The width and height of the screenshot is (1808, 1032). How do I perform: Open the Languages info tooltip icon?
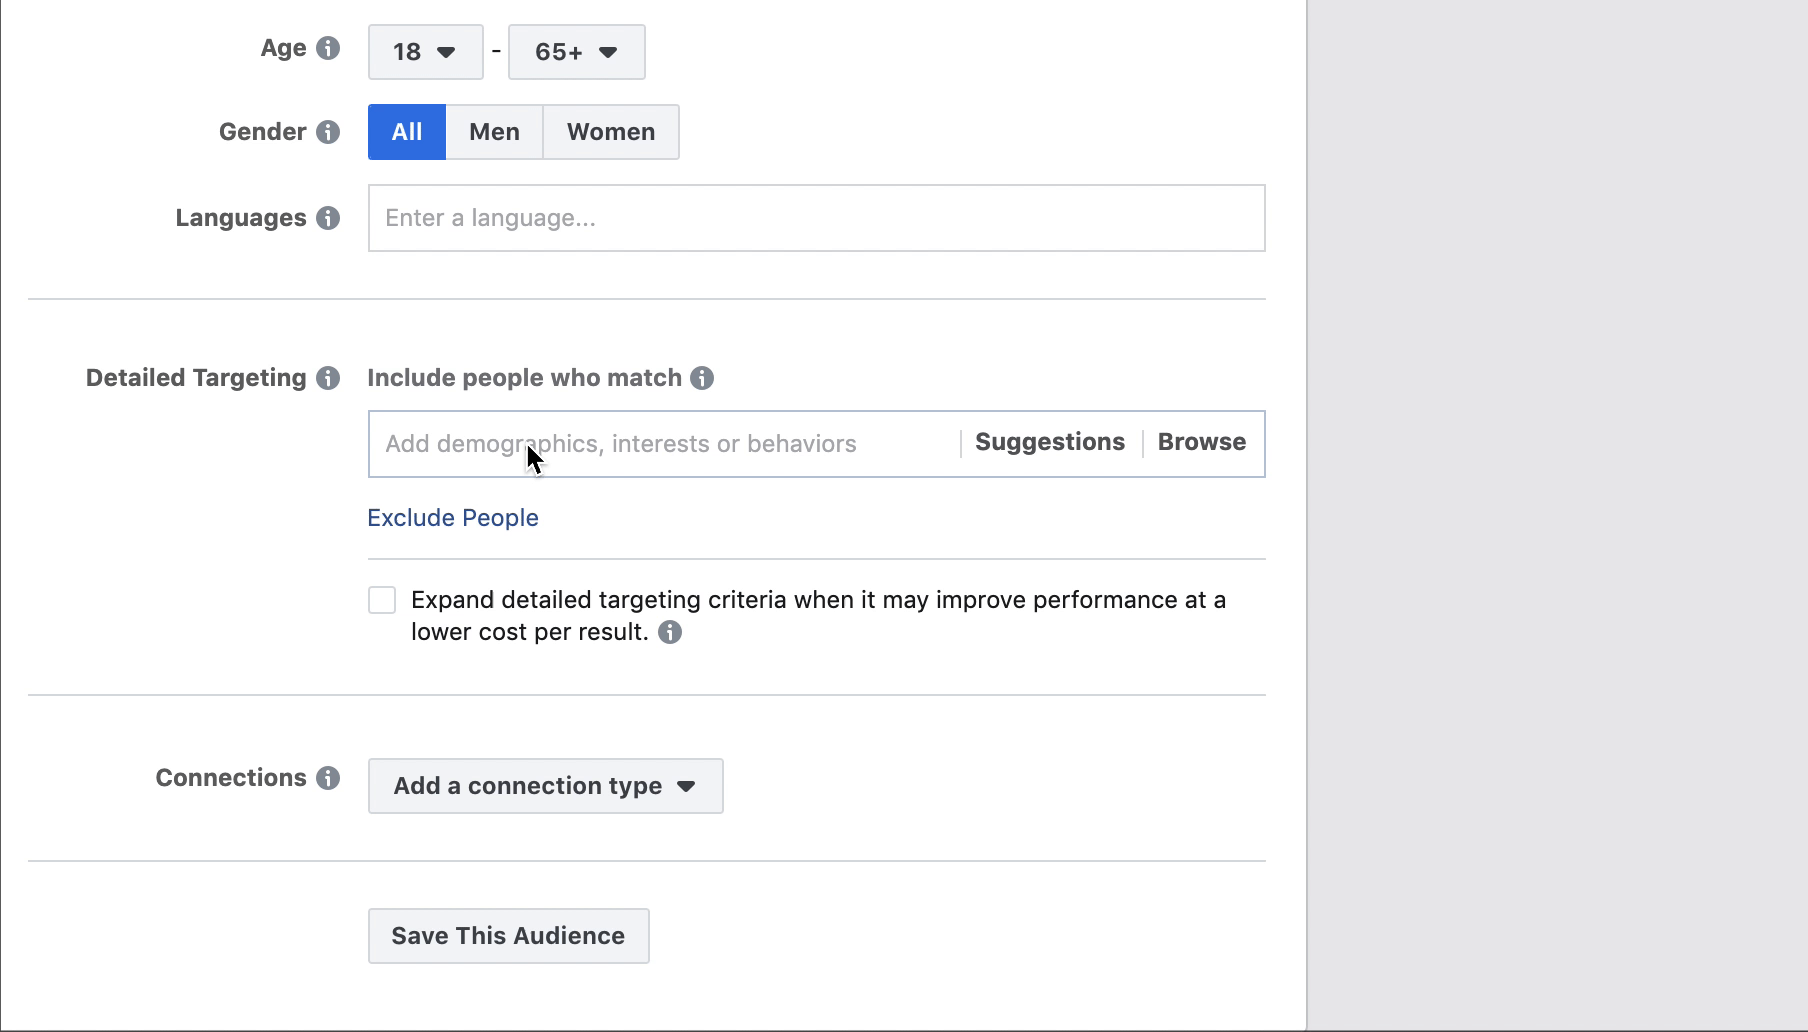[x=328, y=218]
